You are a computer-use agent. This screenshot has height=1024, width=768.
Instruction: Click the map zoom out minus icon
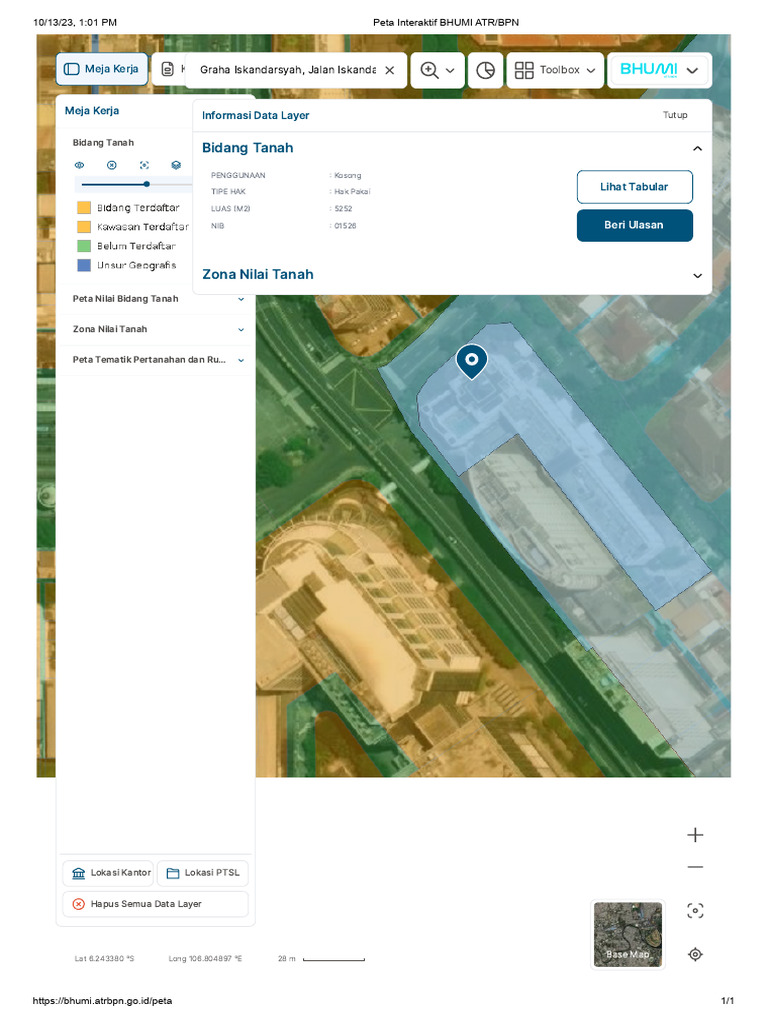coord(695,867)
